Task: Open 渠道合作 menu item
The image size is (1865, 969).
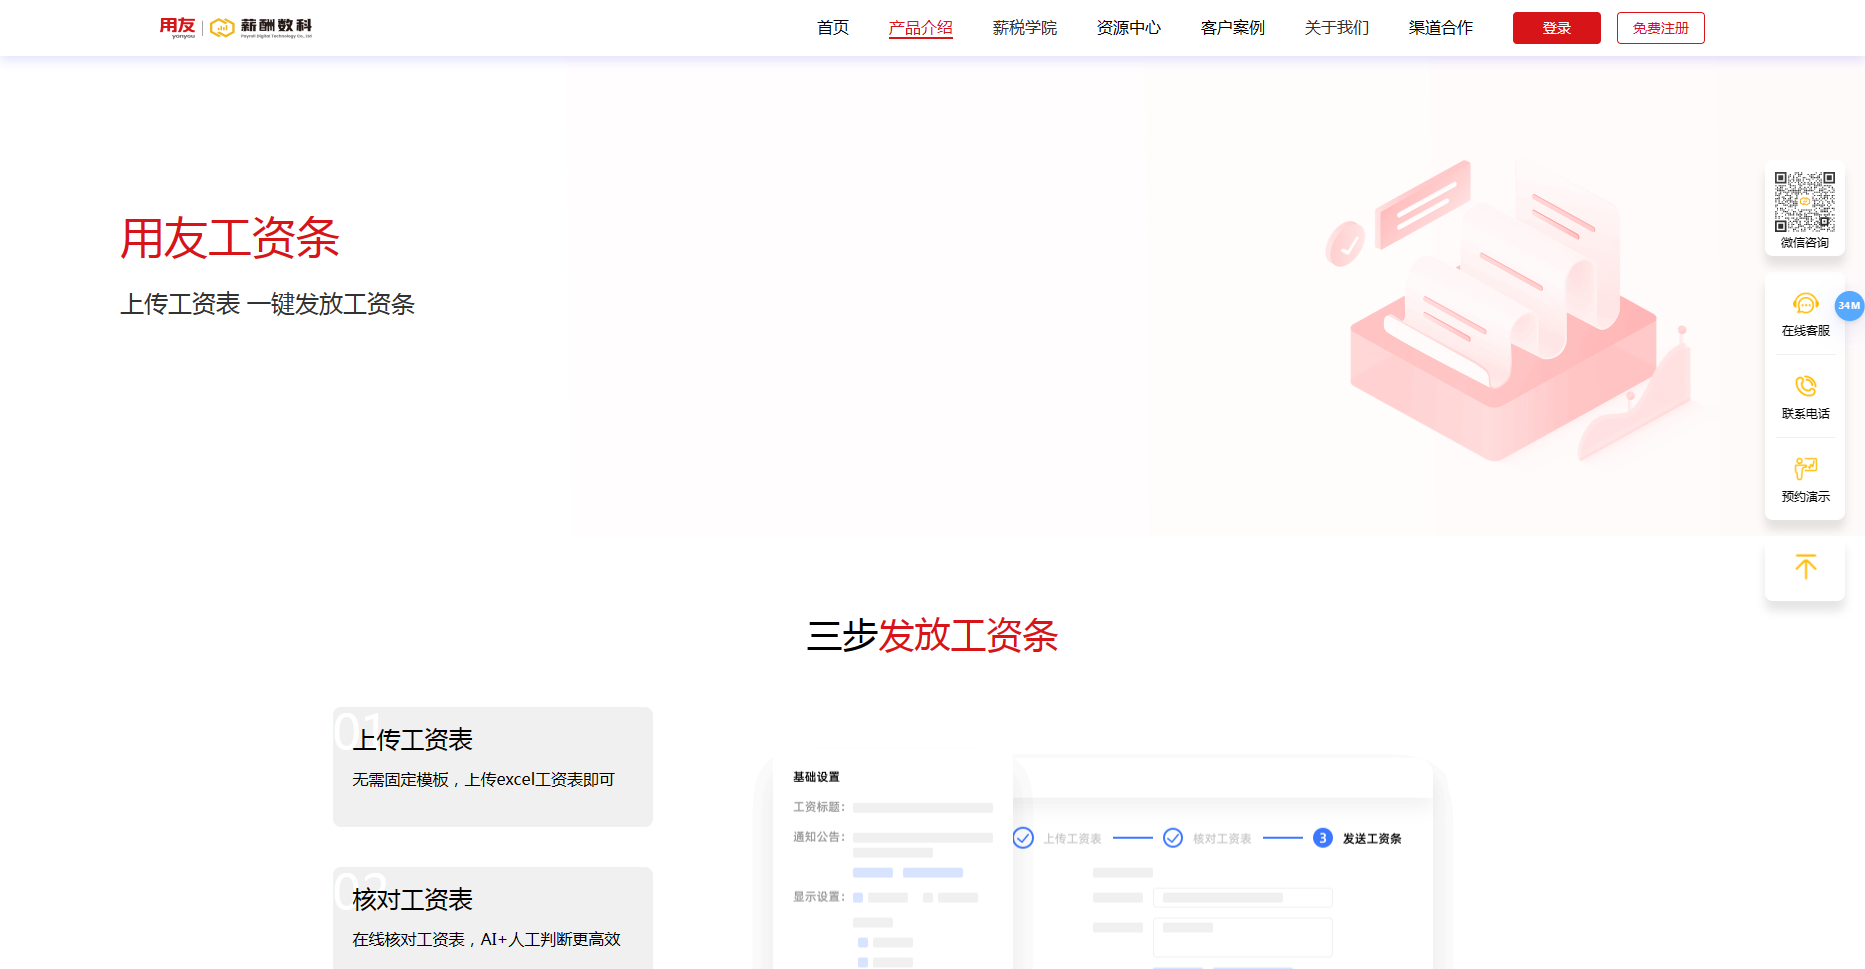Action: click(x=1441, y=28)
